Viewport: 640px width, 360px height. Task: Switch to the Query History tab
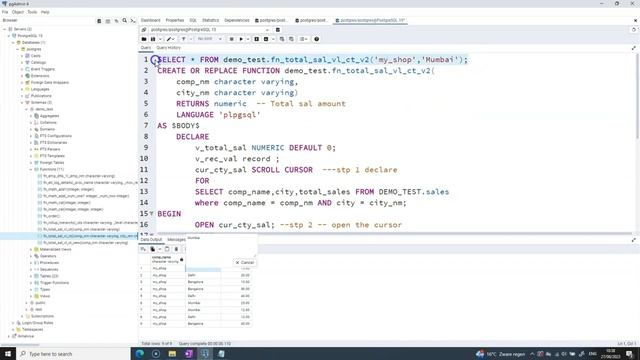click(x=169, y=48)
